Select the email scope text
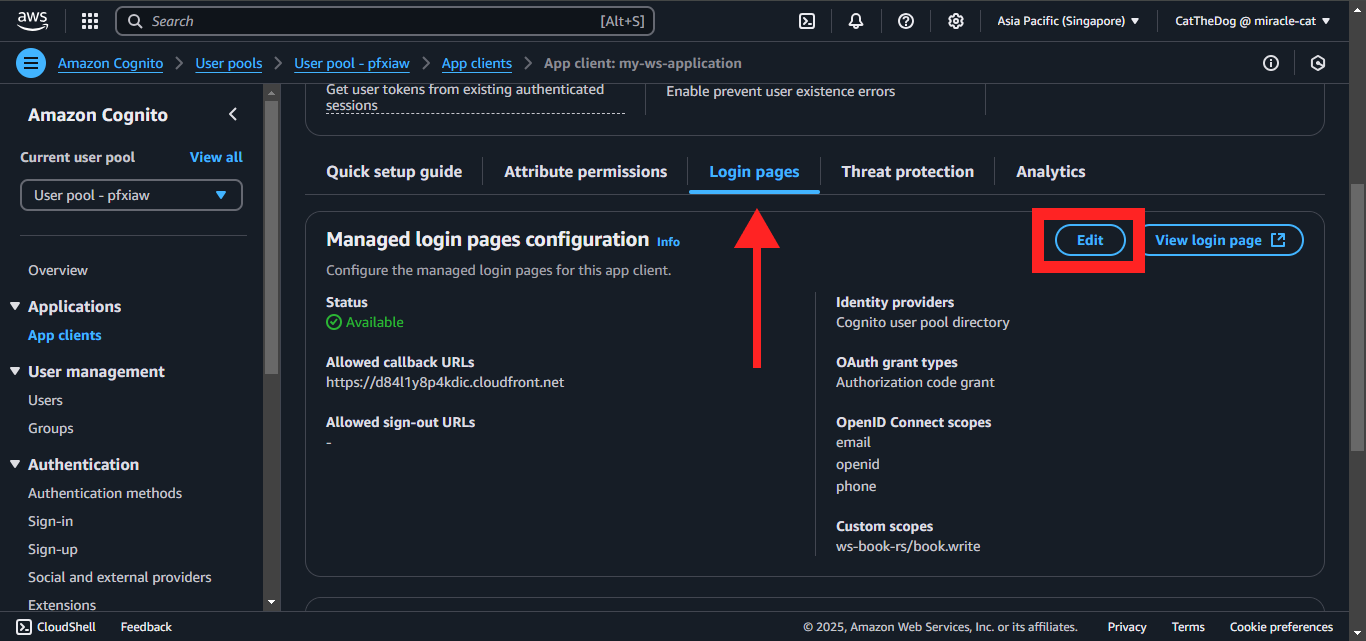This screenshot has width=1366, height=641. [x=853, y=442]
